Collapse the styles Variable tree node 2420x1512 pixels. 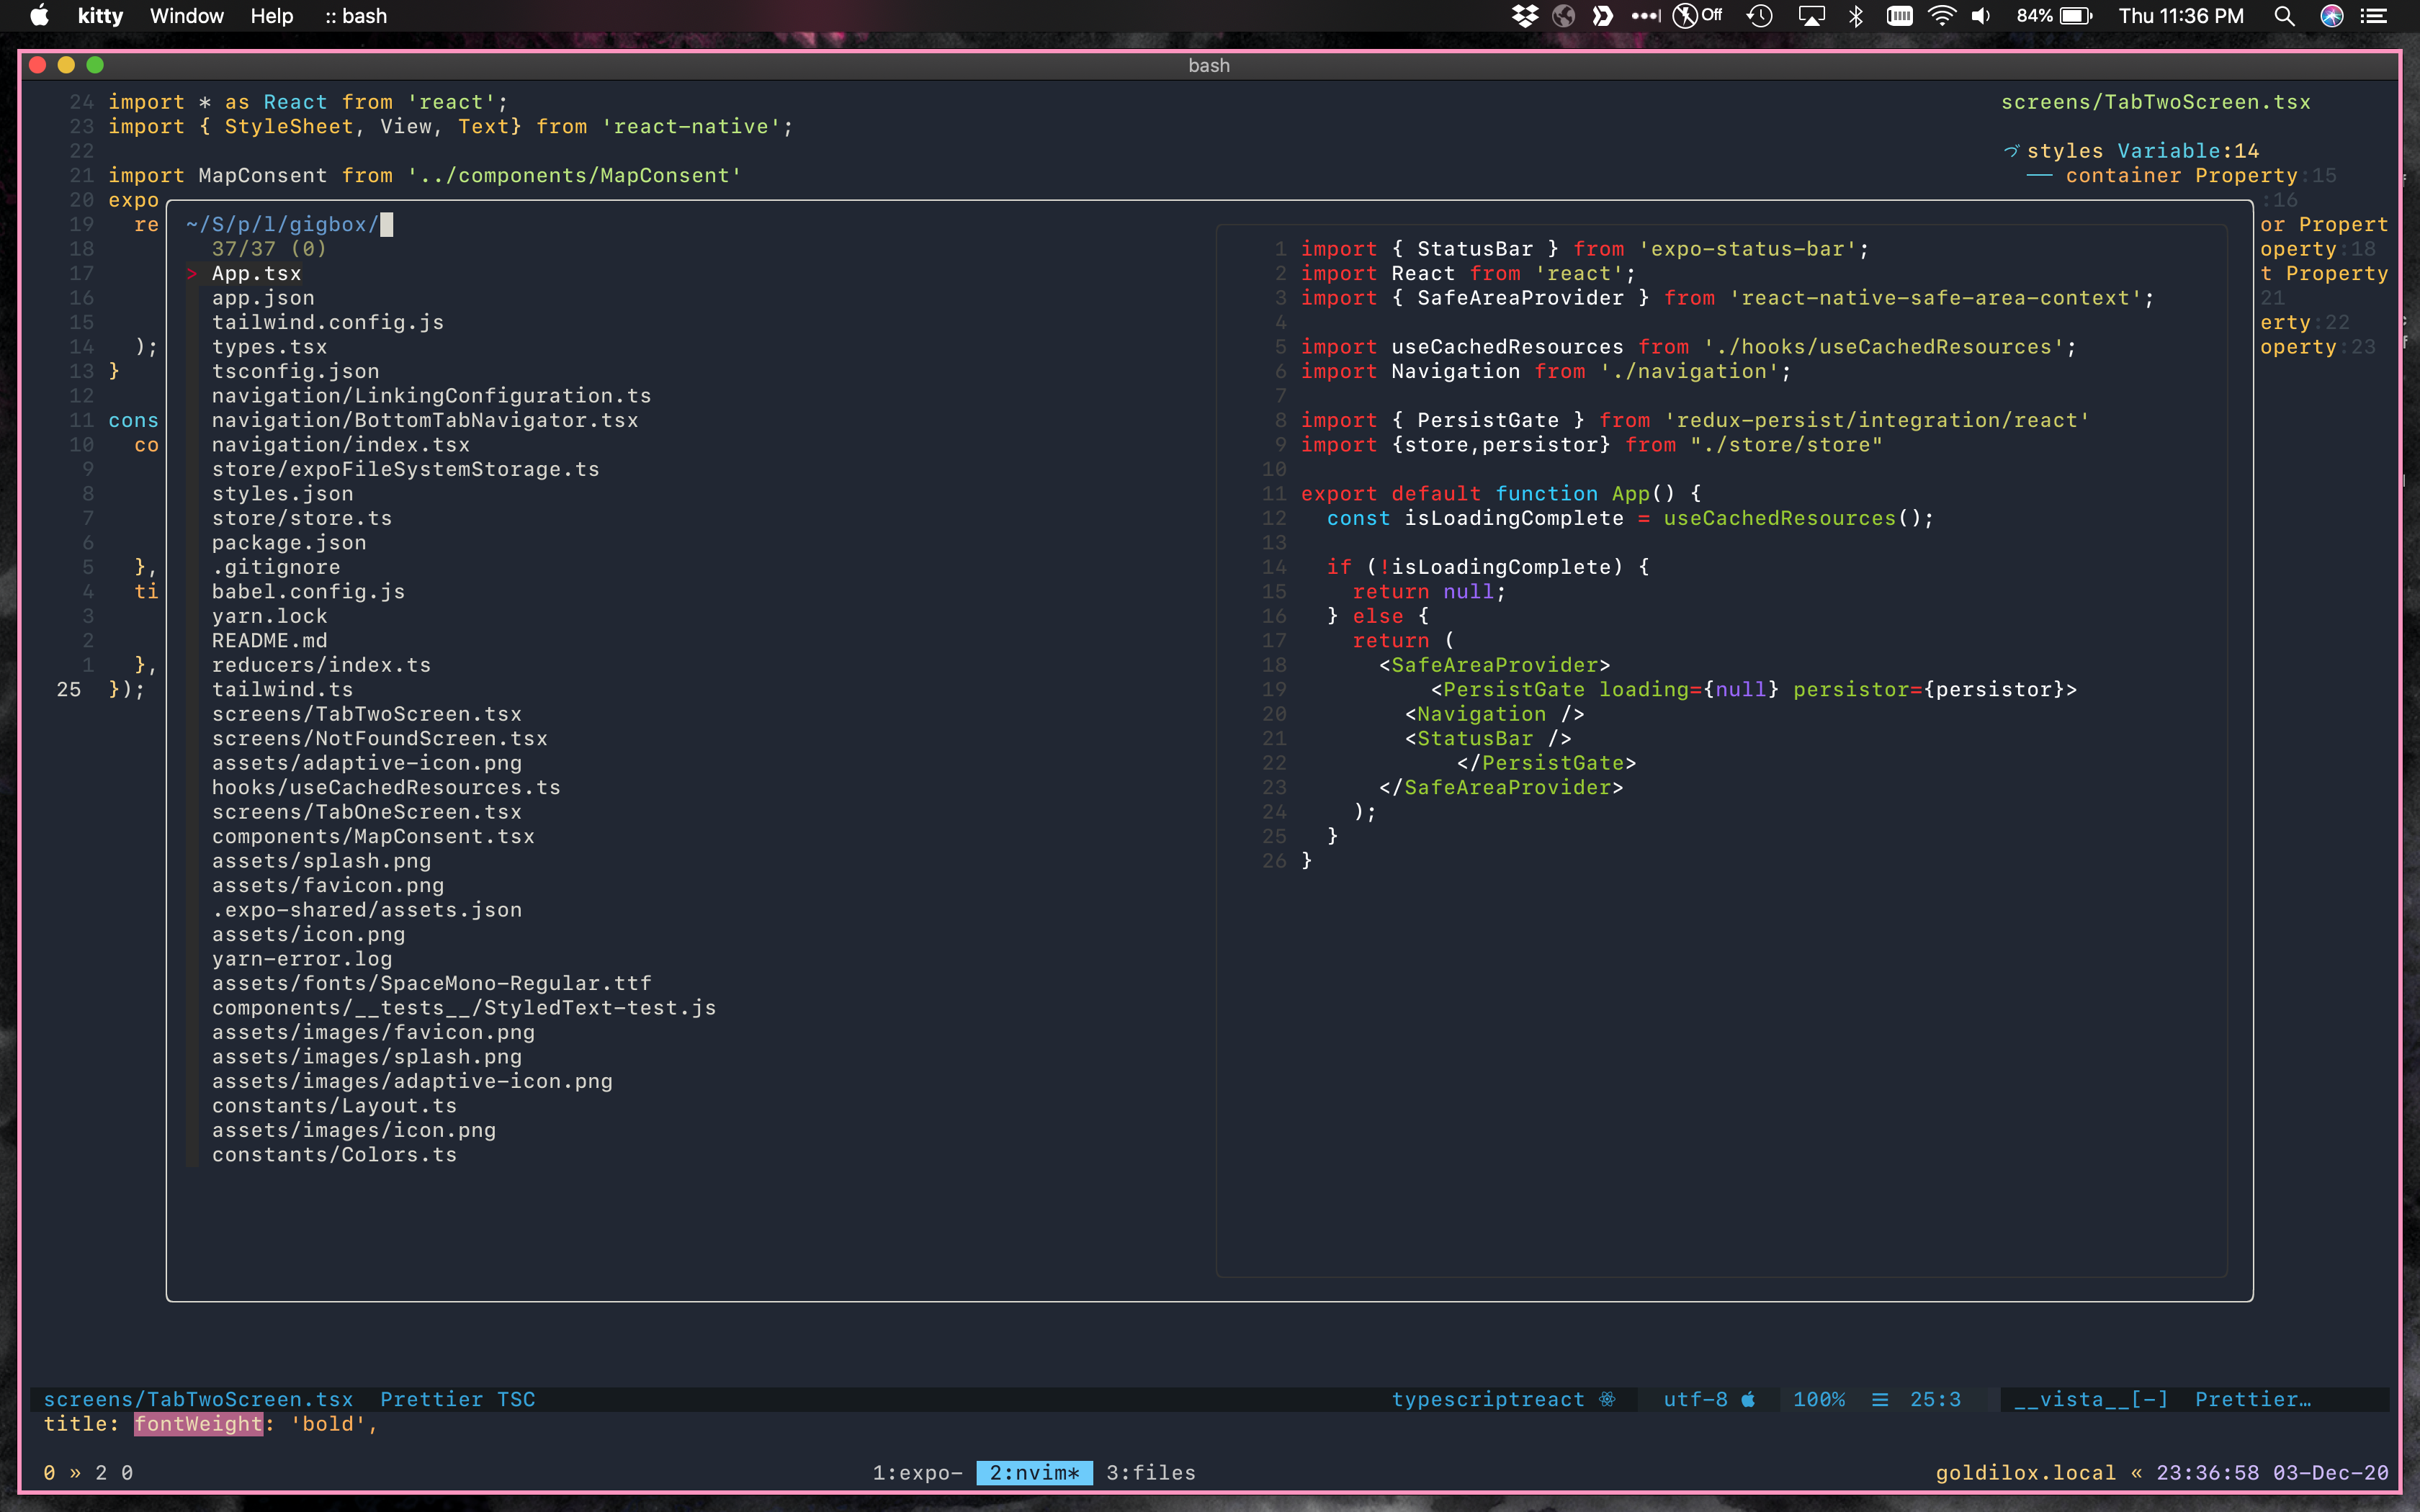pos(2011,151)
